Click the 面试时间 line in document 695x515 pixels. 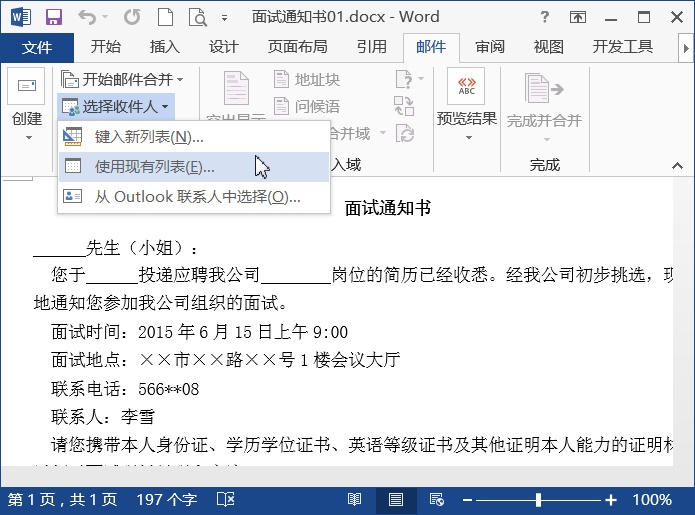[x=199, y=332]
